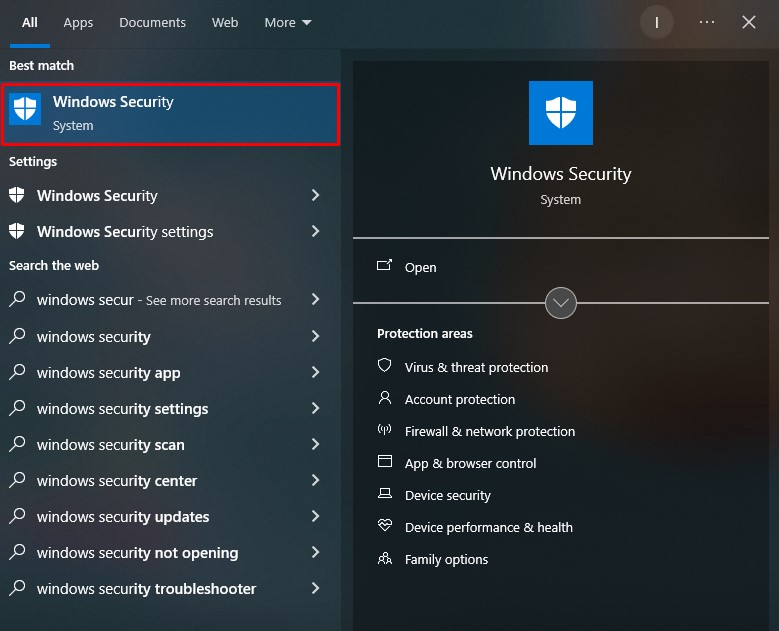Viewport: 779px width, 631px height.
Task: Select 'windows security troubleshooter' suggestion text
Action: coord(146,589)
